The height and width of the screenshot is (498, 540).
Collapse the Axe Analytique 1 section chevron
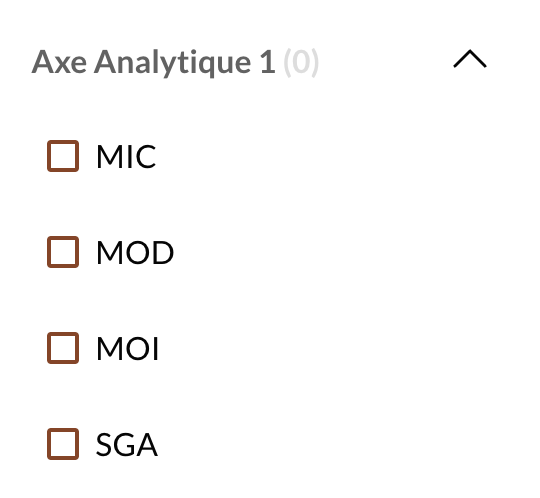(x=470, y=59)
